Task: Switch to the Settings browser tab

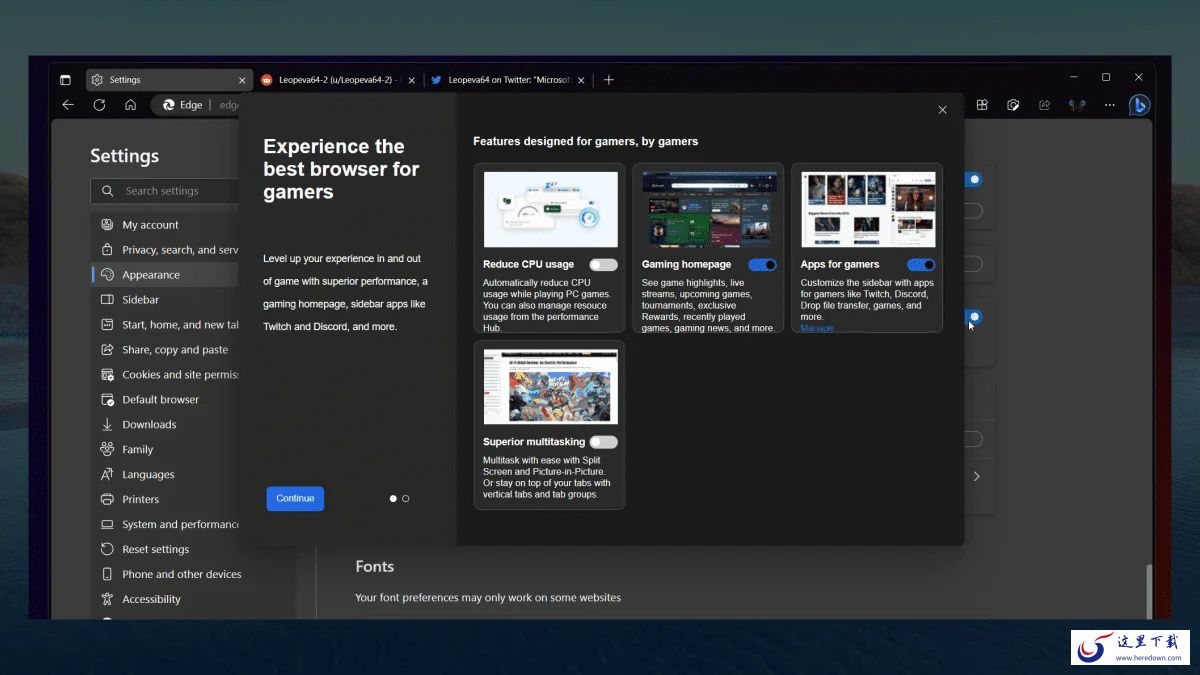Action: [x=168, y=80]
